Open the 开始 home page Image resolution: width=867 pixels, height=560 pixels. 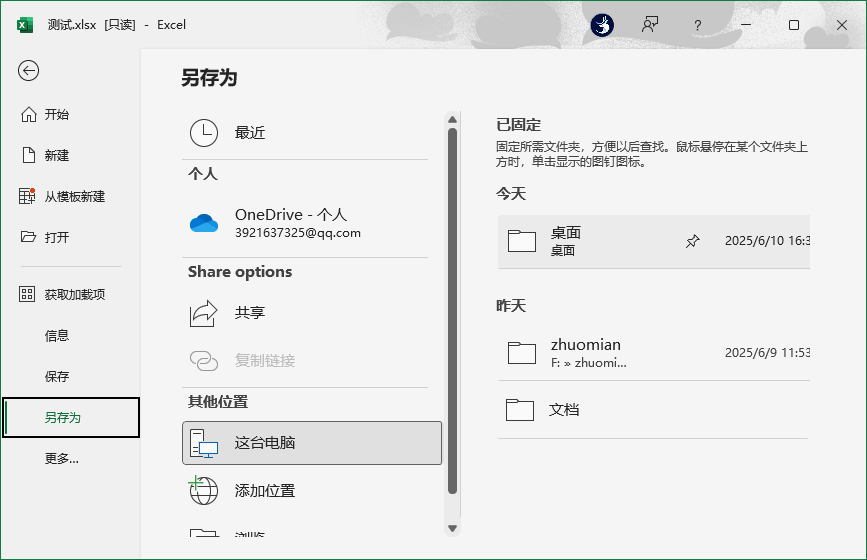coord(71,114)
